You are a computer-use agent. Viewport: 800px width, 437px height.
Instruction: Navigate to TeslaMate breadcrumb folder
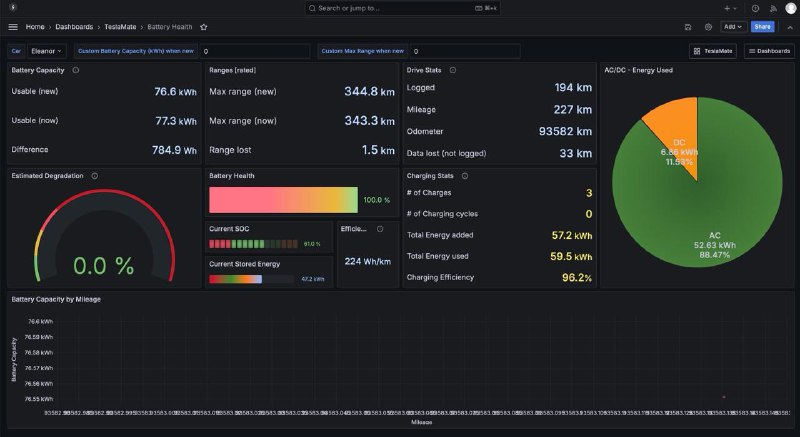121,27
